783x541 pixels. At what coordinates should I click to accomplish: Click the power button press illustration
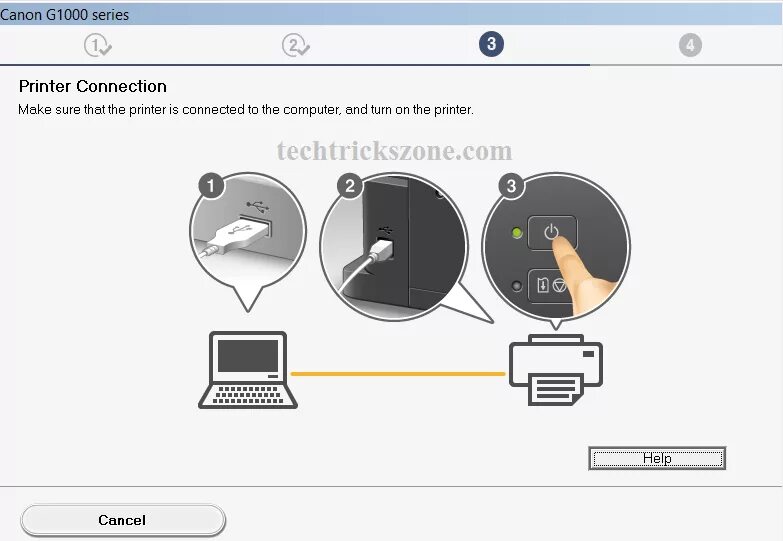[x=556, y=249]
